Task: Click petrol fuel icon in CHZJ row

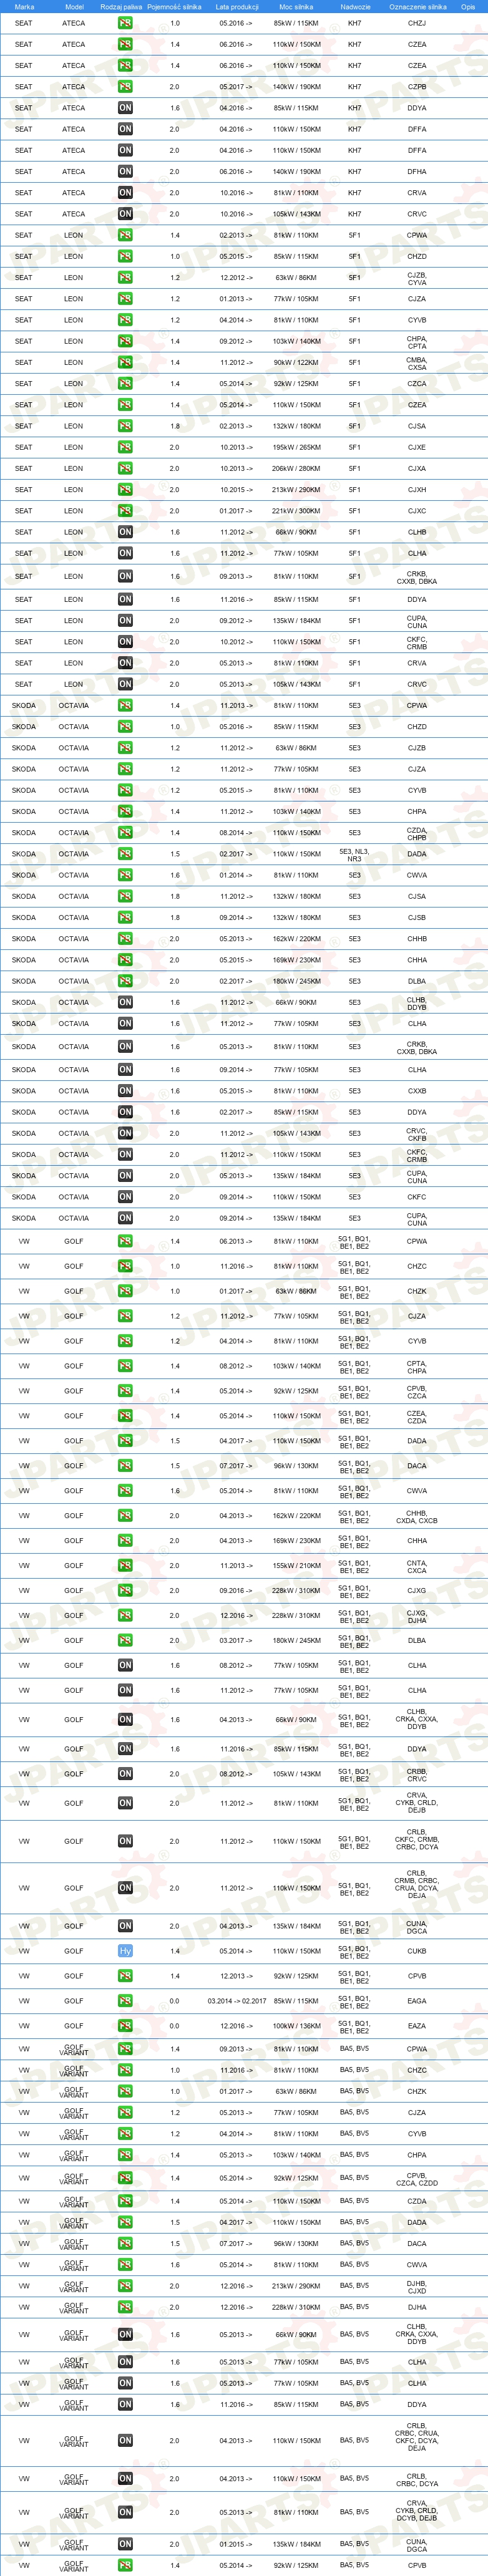Action: coord(125,23)
